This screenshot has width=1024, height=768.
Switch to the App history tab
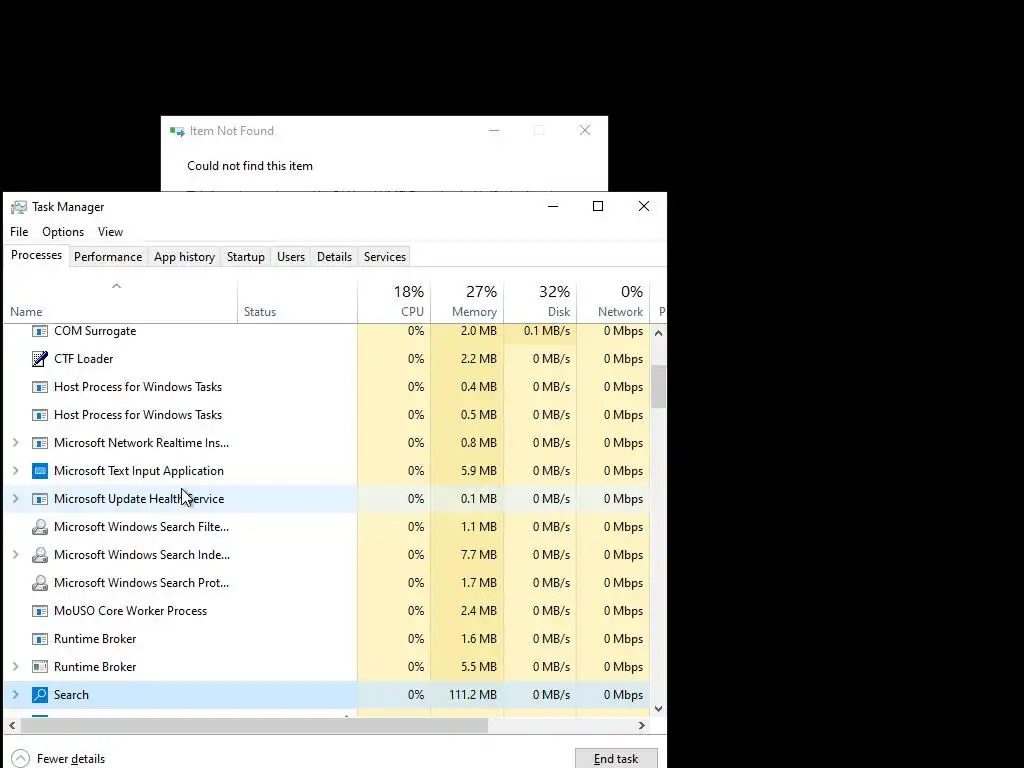pyautogui.click(x=184, y=257)
